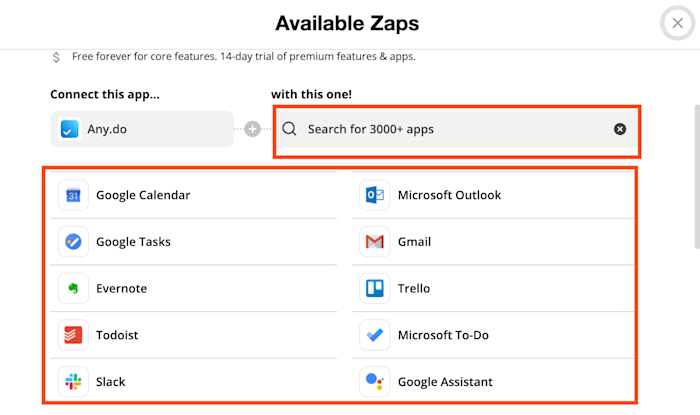
Task: Select Slack in the app list
Action: click(x=194, y=382)
